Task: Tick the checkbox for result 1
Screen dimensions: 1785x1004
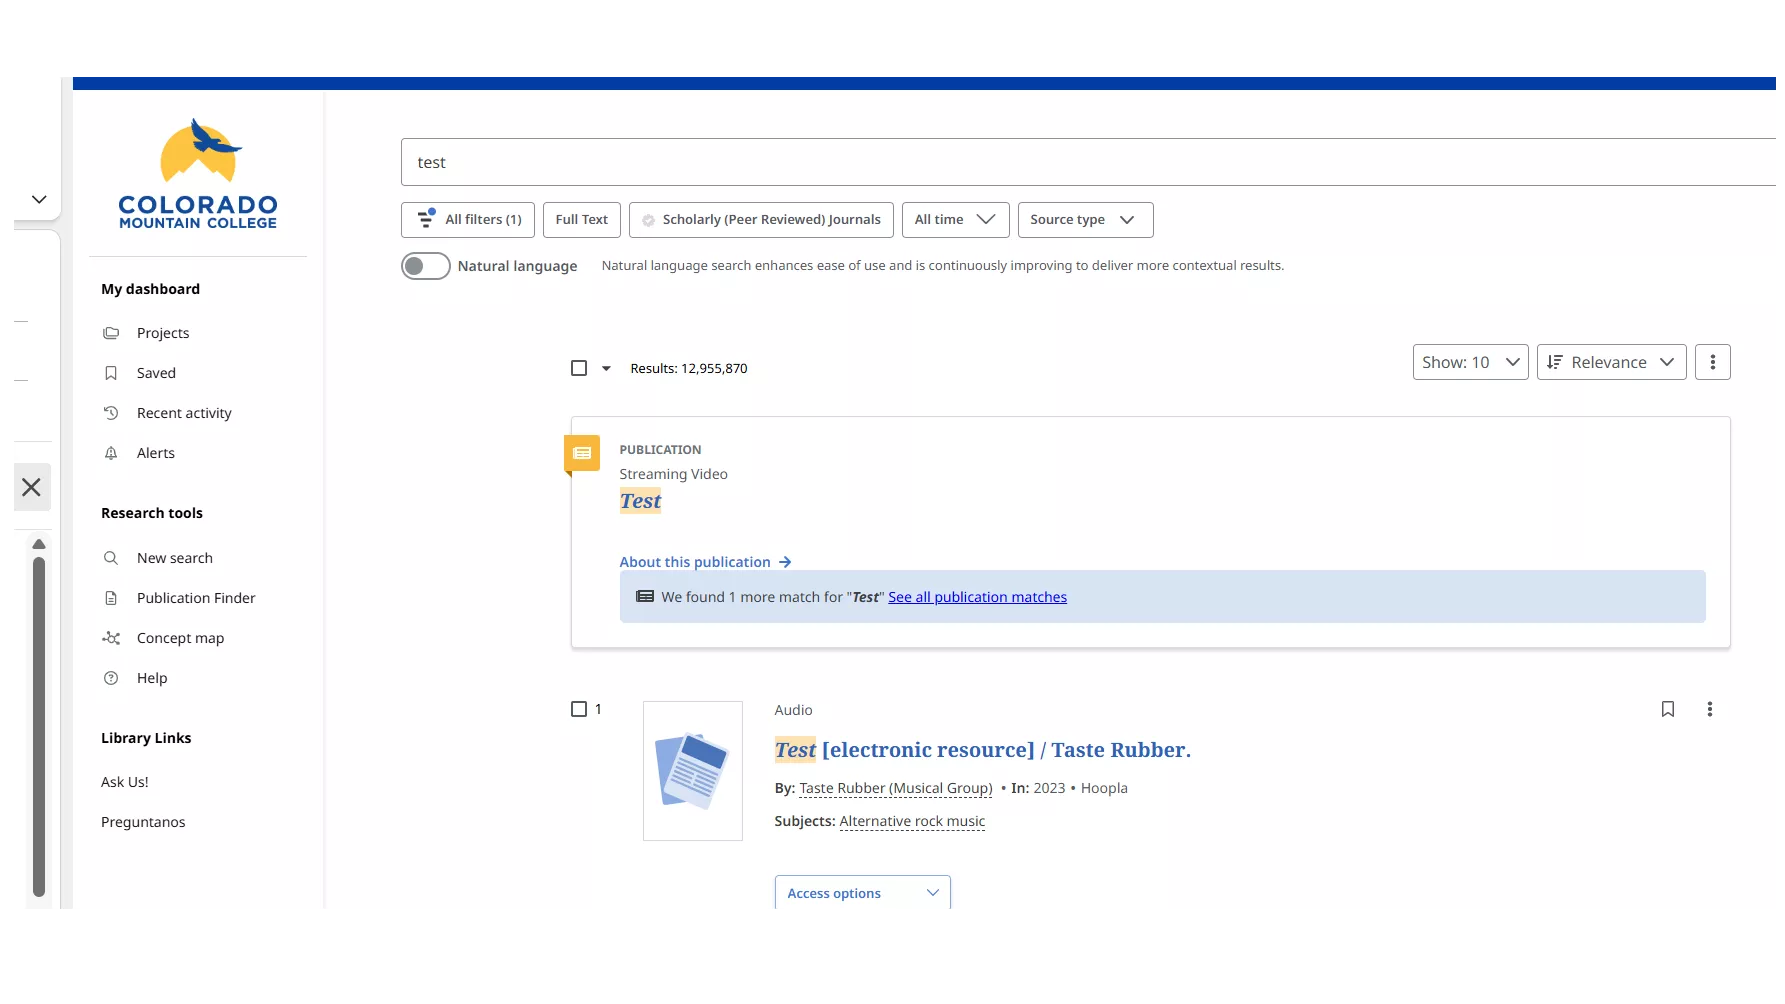Action: click(579, 709)
